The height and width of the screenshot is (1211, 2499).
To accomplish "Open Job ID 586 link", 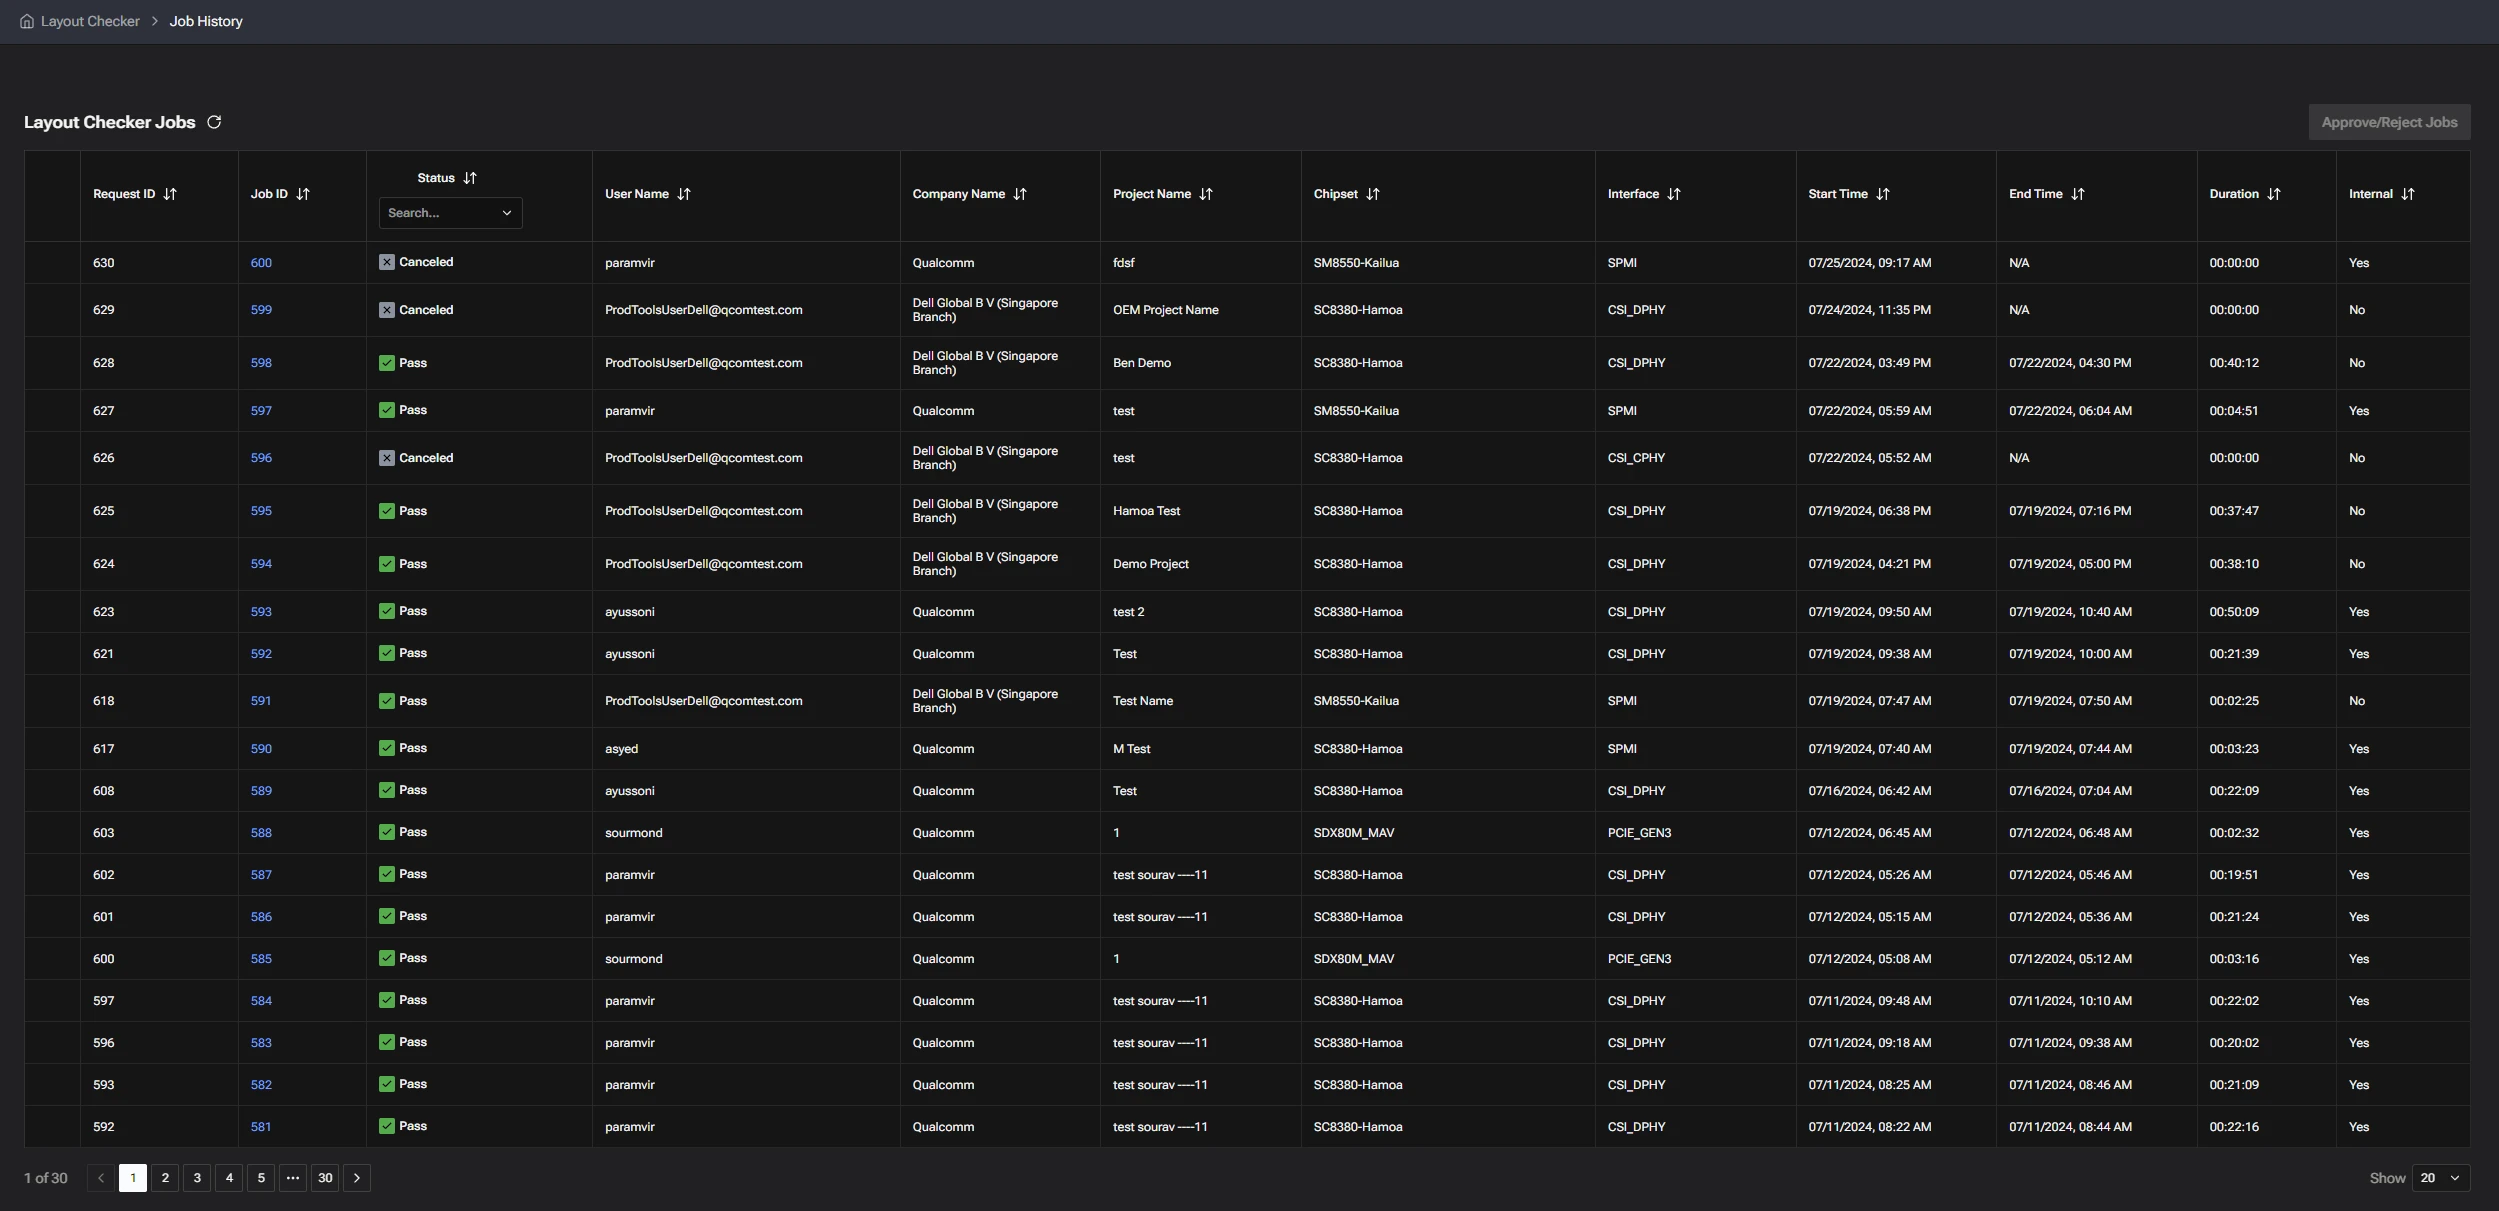I will click(x=261, y=917).
